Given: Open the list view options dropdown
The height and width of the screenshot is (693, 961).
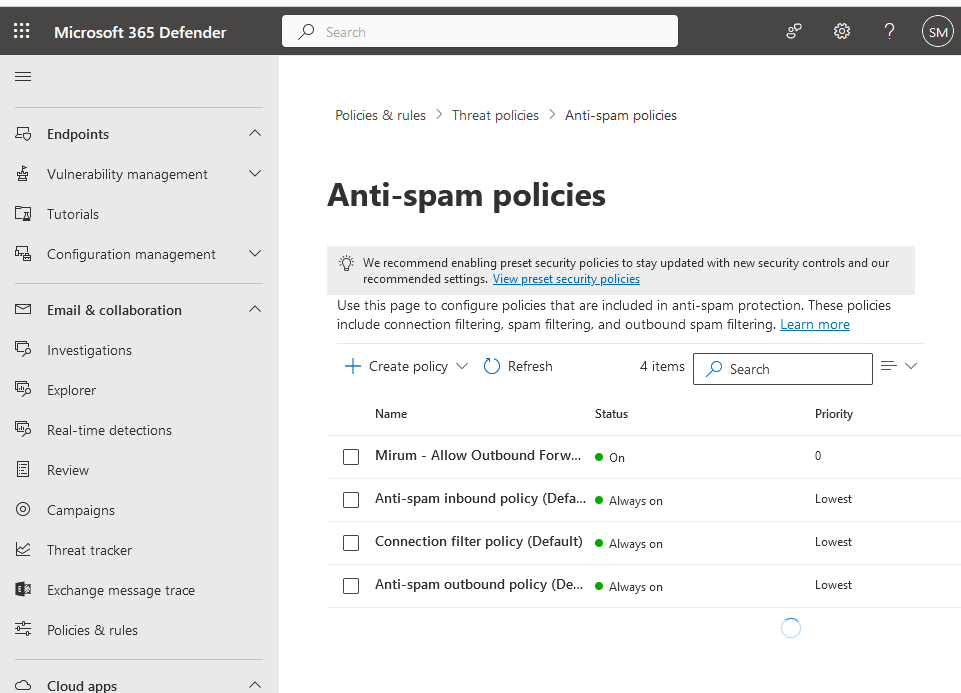Looking at the screenshot, I should pos(898,366).
